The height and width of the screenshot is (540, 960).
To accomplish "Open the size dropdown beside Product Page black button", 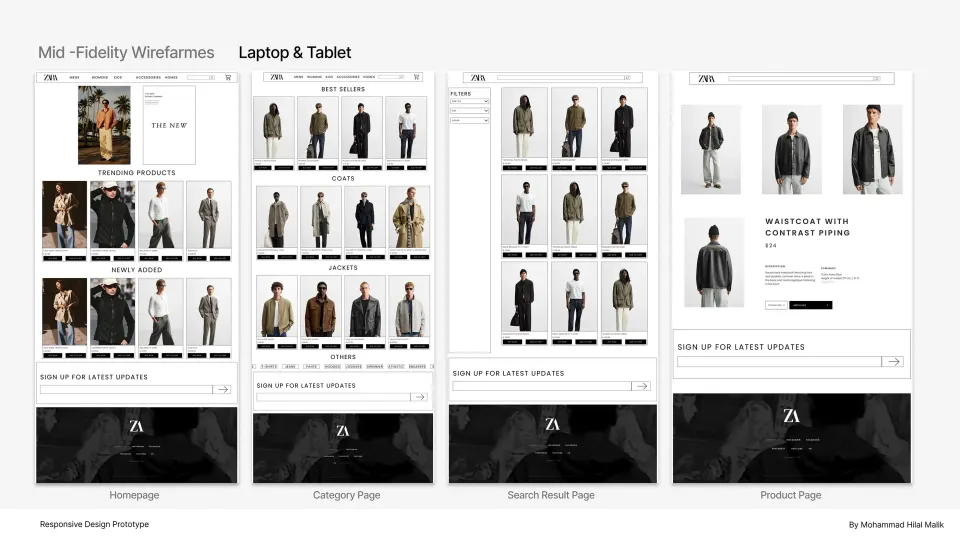I will [776, 305].
